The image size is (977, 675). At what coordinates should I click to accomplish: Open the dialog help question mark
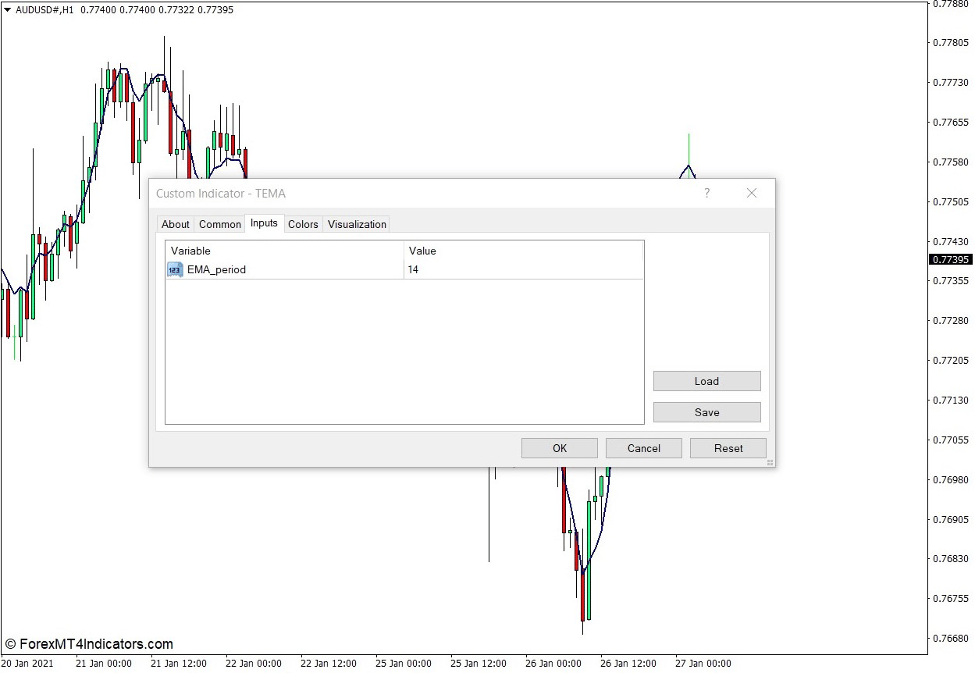tap(706, 193)
